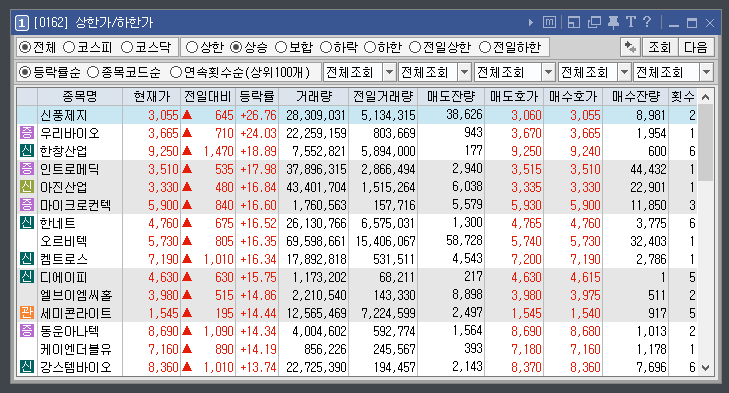Viewport: 729px width, 393px height.
Task: Click the settings icon left of 조회 button
Action: click(630, 47)
